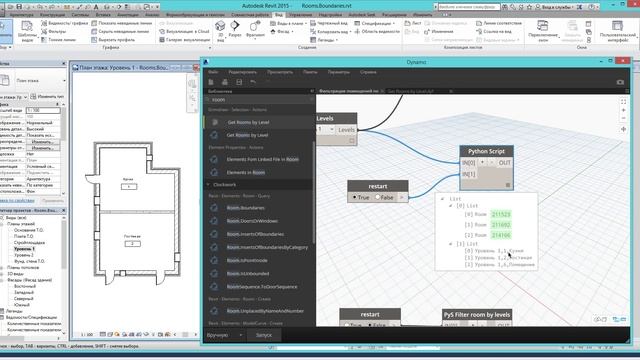Click the Изменения tool in the ribbon
This screenshot has width=640, height=360.
coord(439,31)
